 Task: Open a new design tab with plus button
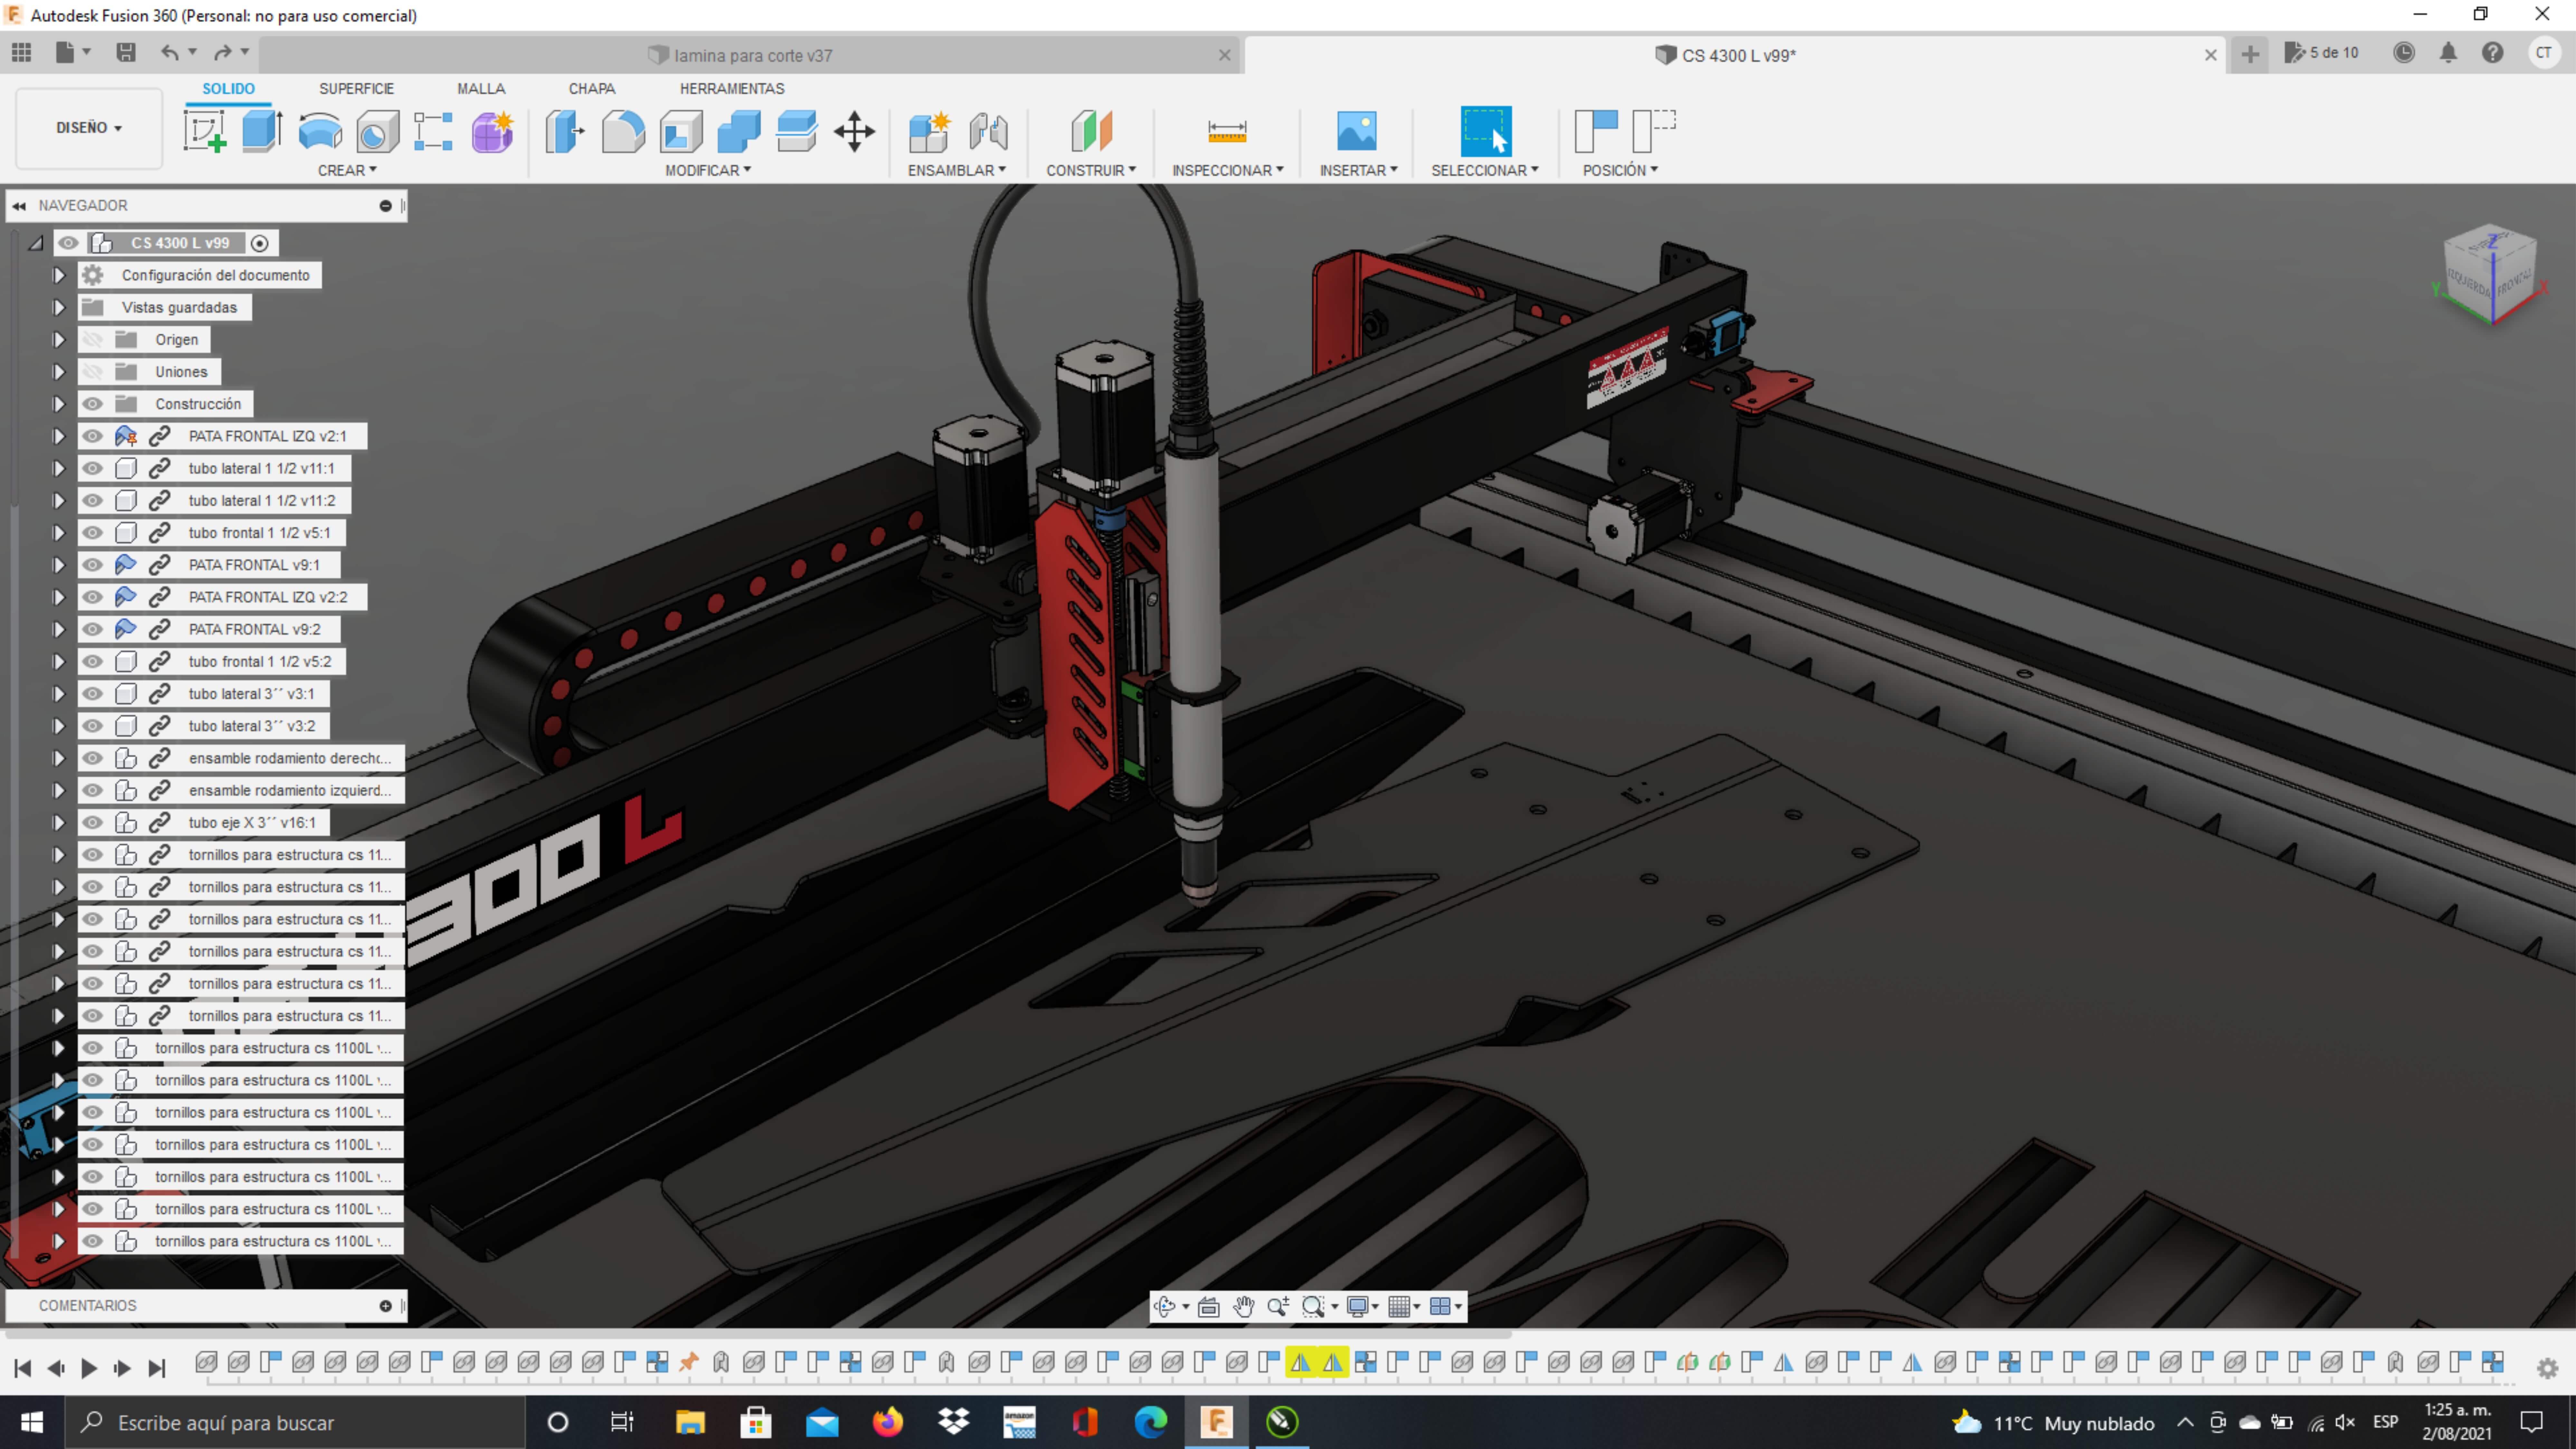pos(2250,54)
